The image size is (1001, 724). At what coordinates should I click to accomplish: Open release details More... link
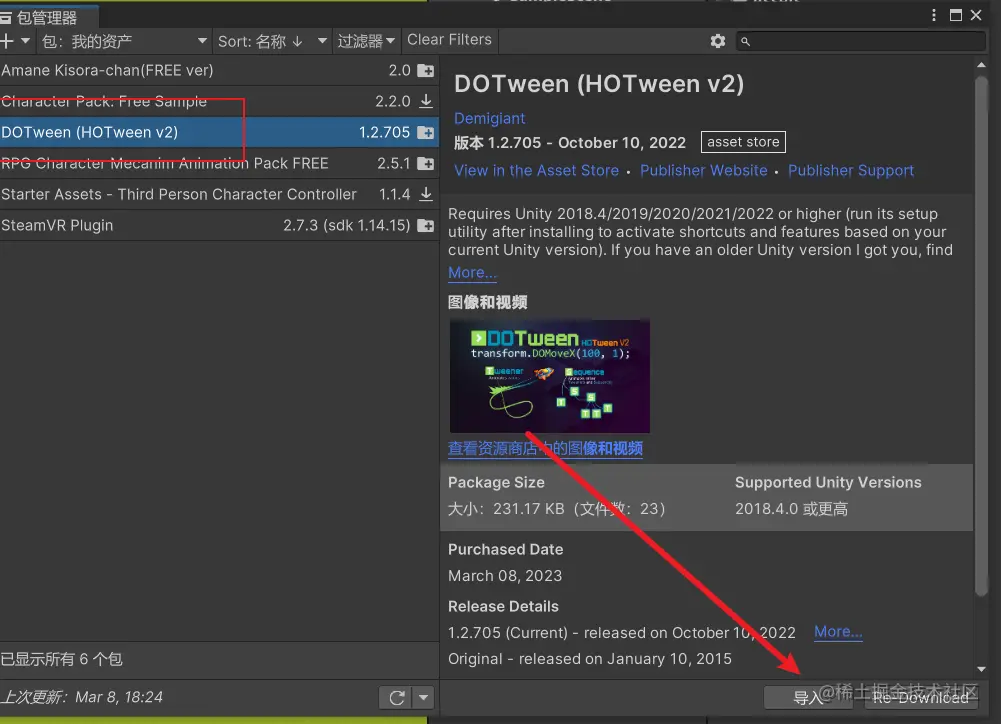[x=838, y=632]
